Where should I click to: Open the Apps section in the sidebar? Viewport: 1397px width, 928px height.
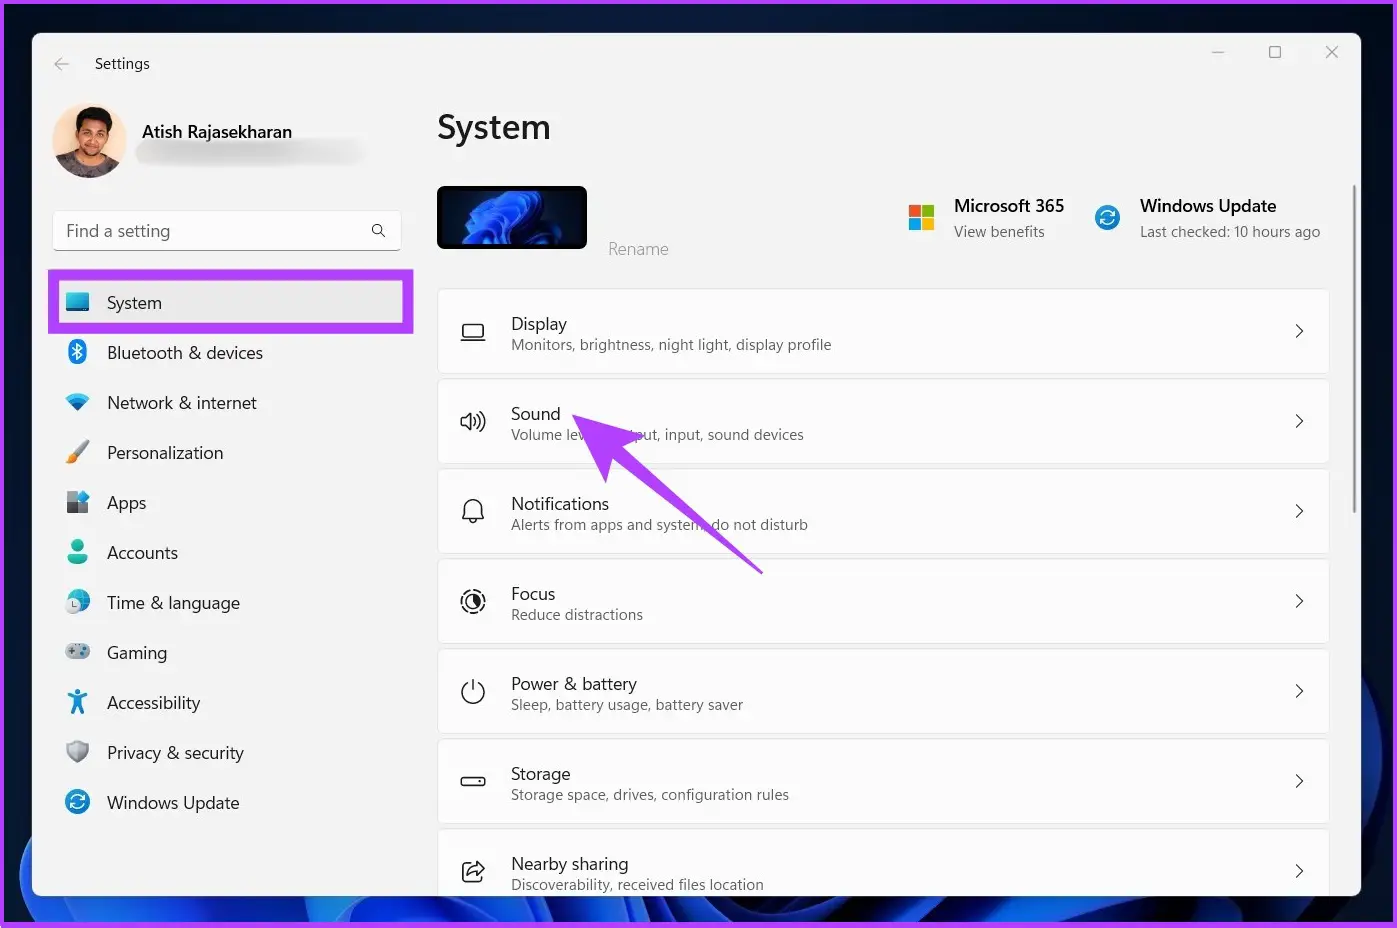click(126, 503)
